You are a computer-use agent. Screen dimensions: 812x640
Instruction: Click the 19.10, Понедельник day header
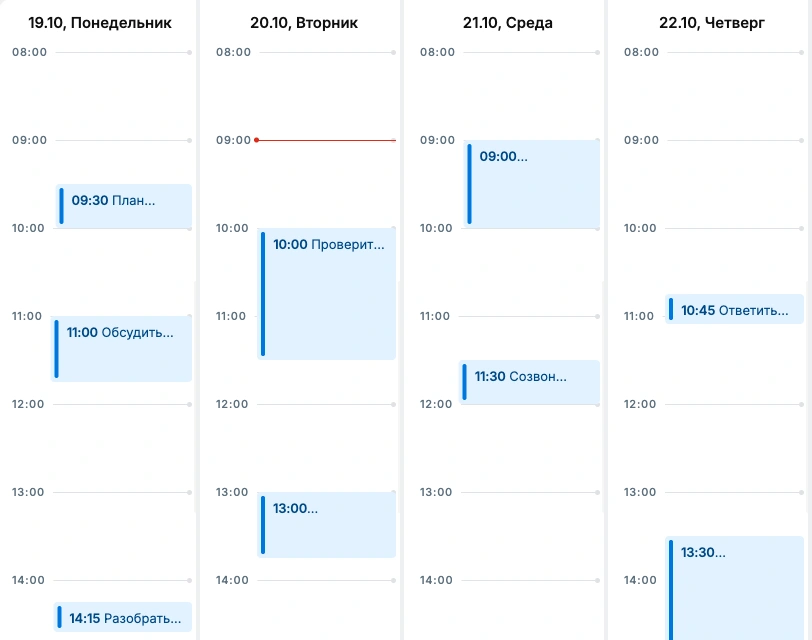click(99, 23)
